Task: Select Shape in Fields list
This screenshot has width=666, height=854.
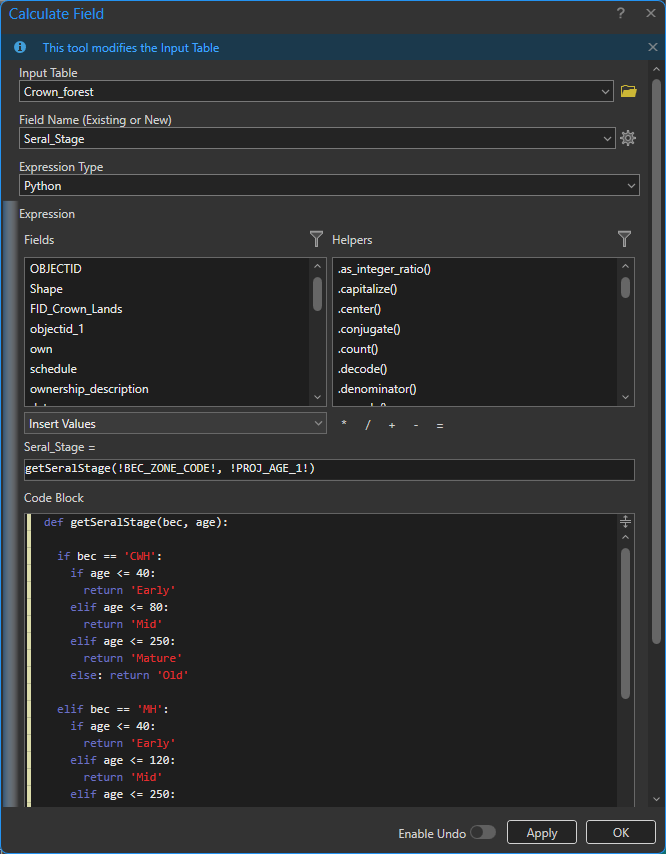Action: pos(168,289)
